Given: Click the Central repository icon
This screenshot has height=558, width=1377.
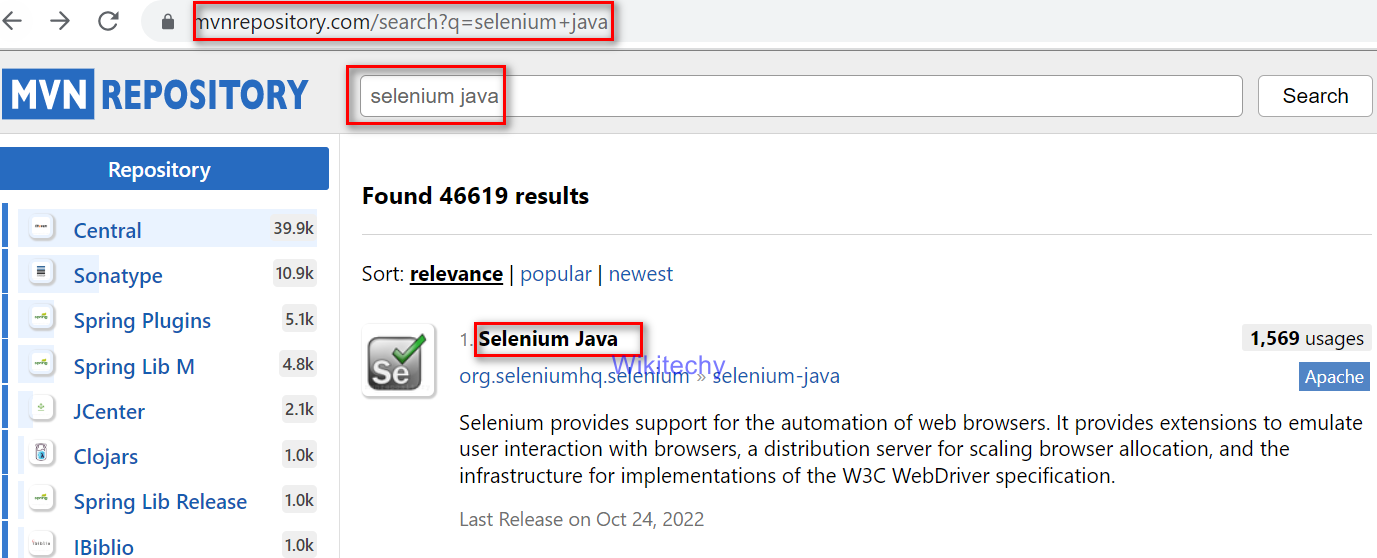Looking at the screenshot, I should pyautogui.click(x=41, y=229).
